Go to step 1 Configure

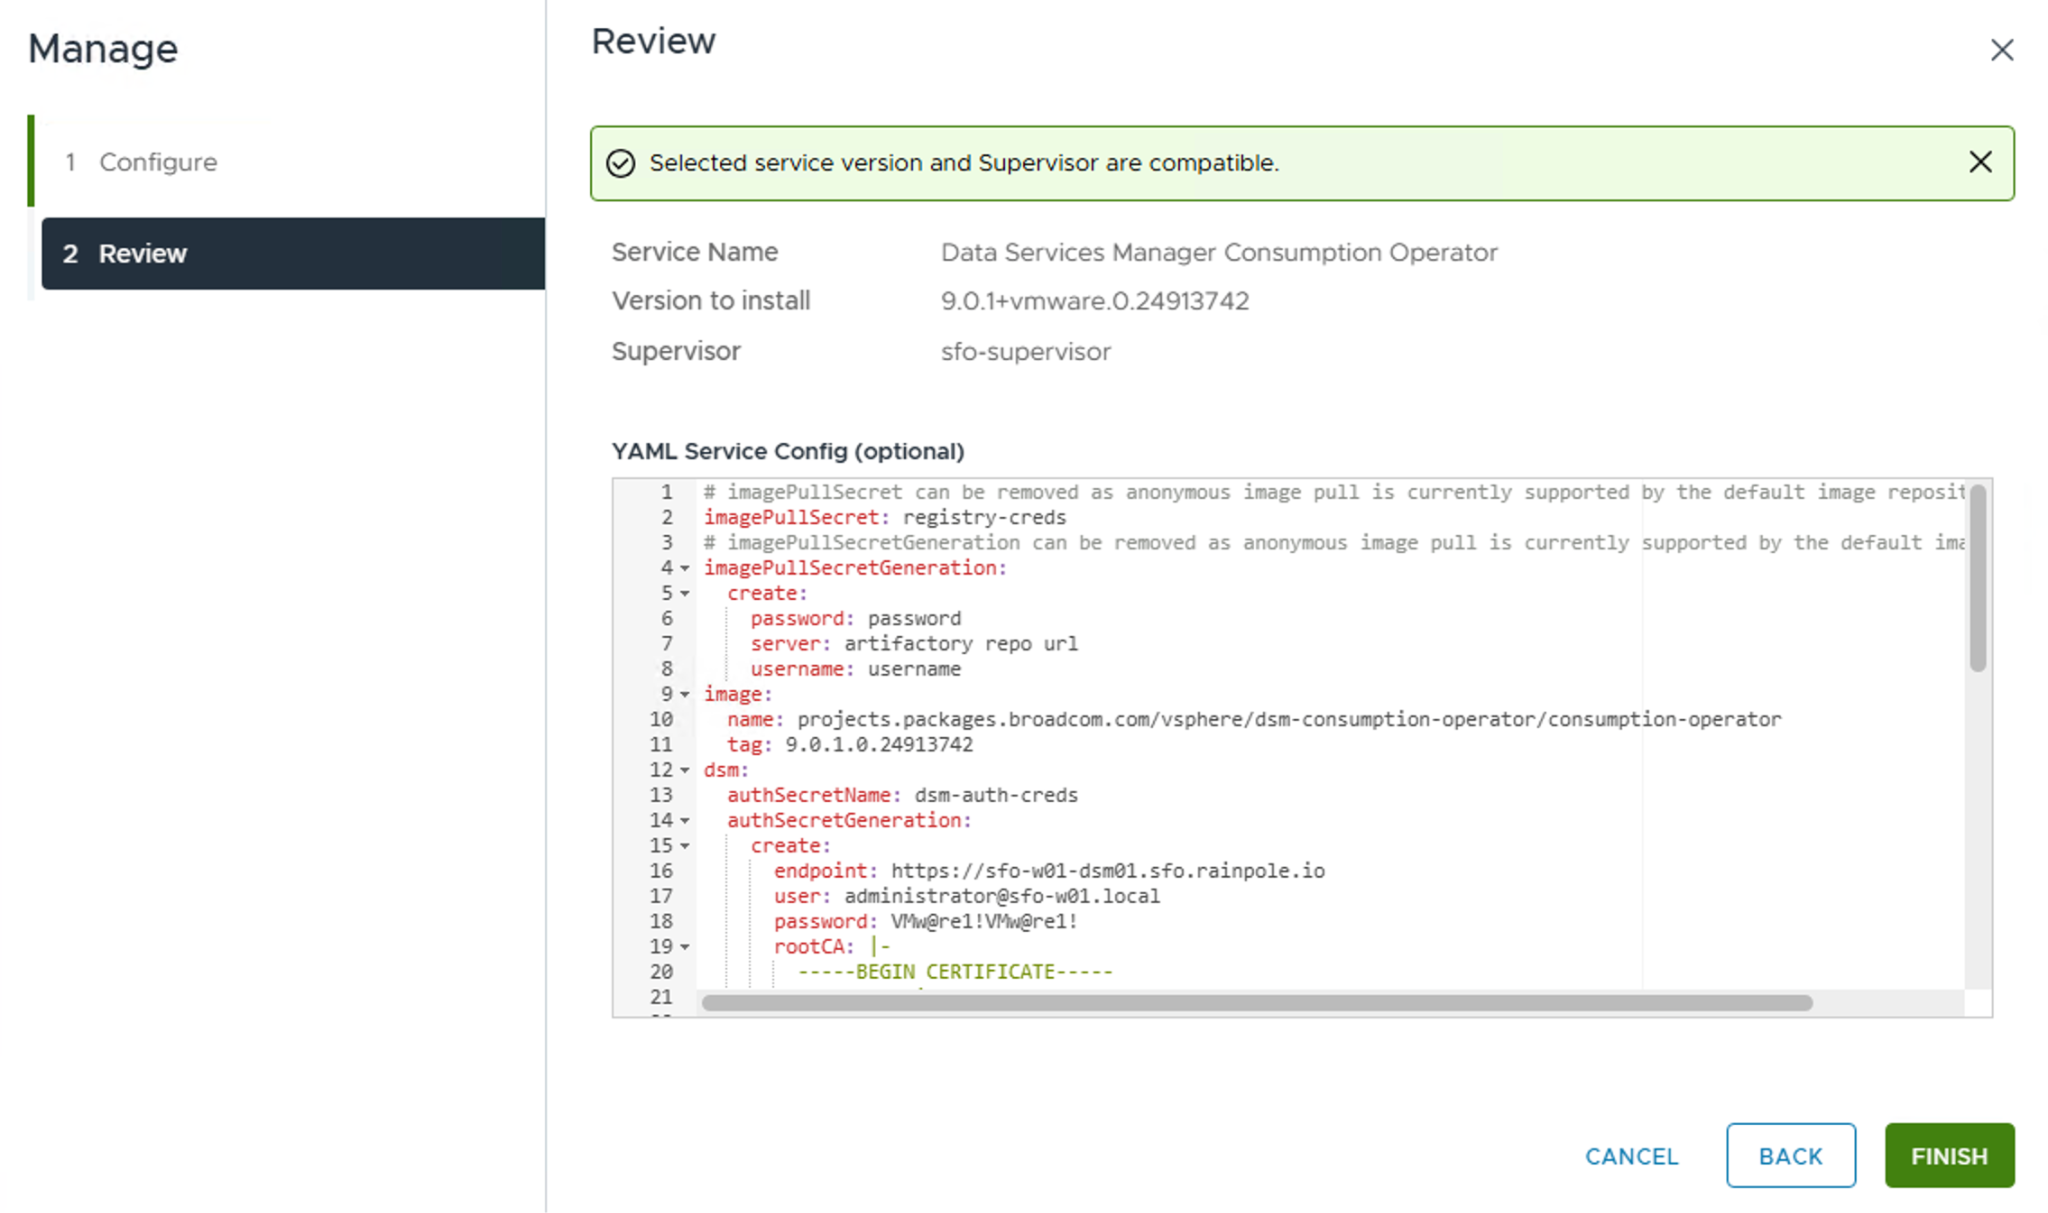pyautogui.click(x=157, y=162)
